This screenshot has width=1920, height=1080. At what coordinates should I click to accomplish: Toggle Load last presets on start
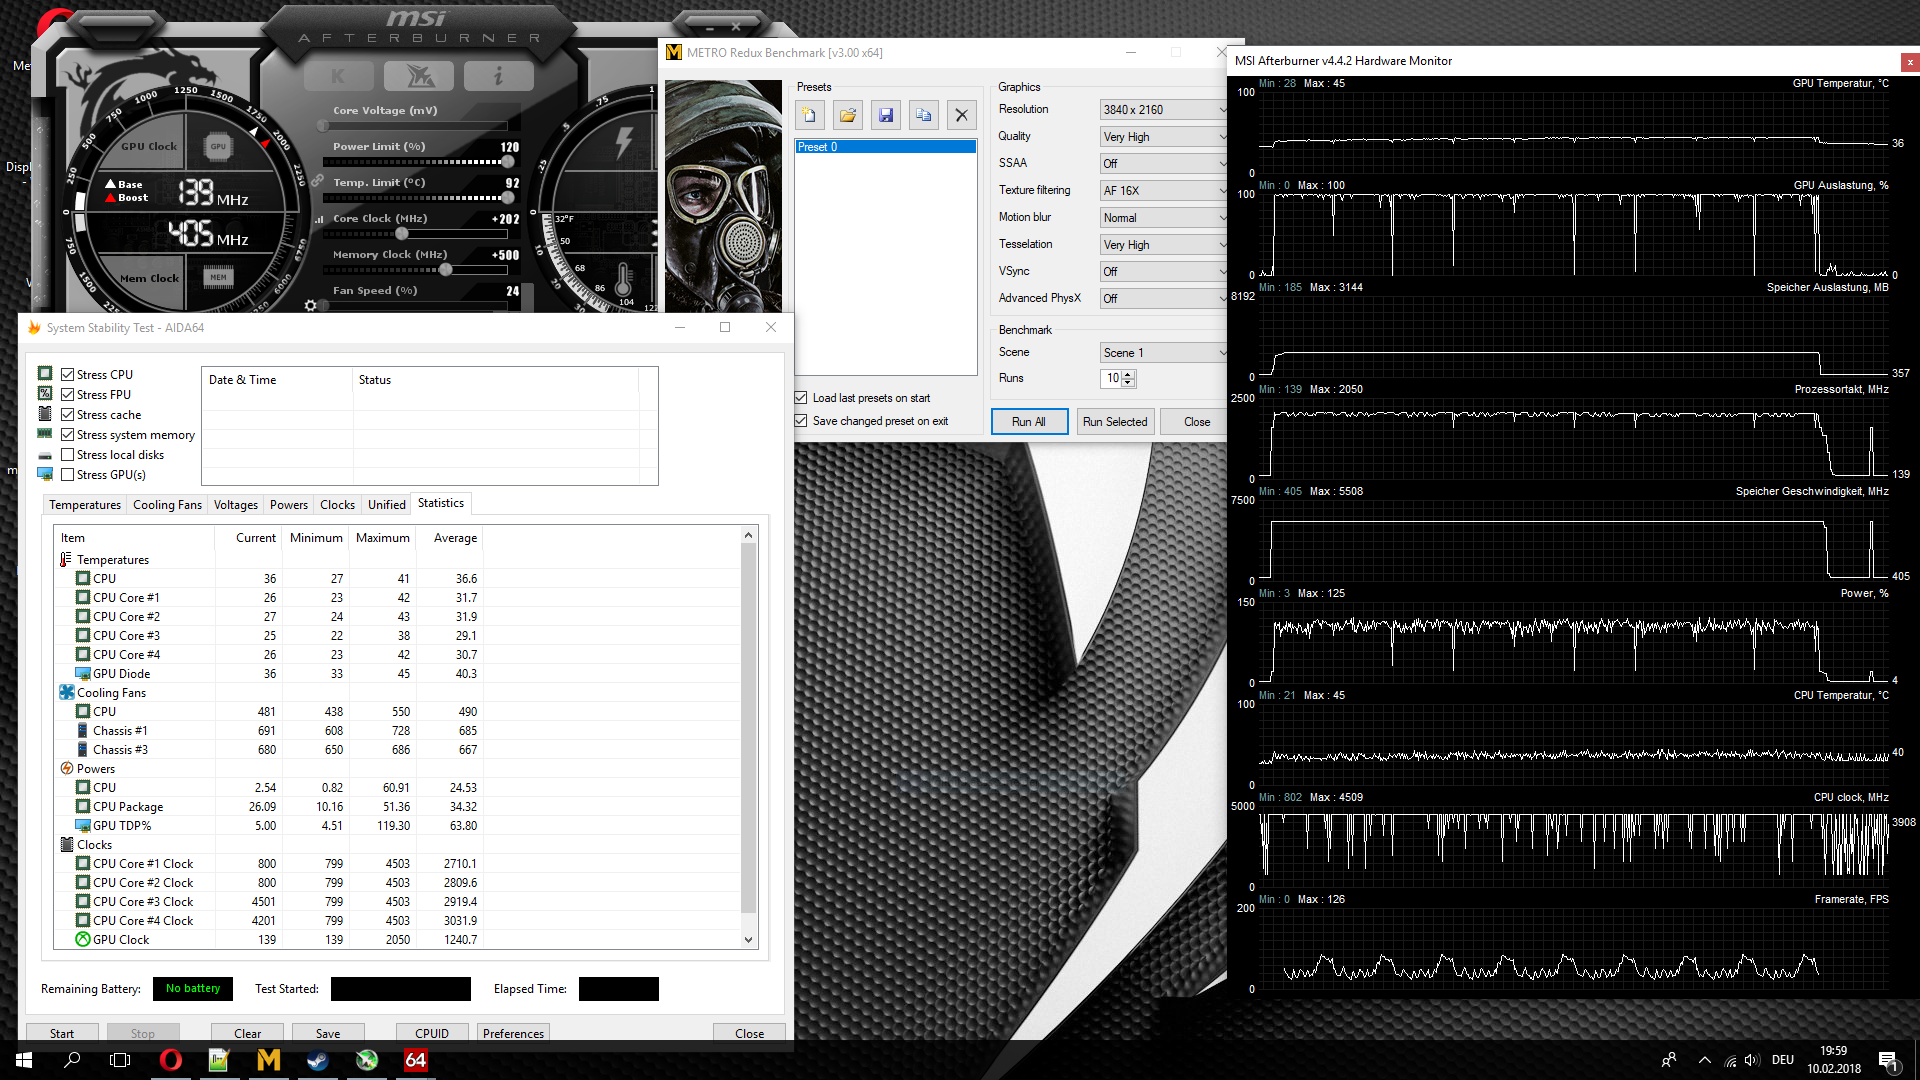(x=801, y=398)
